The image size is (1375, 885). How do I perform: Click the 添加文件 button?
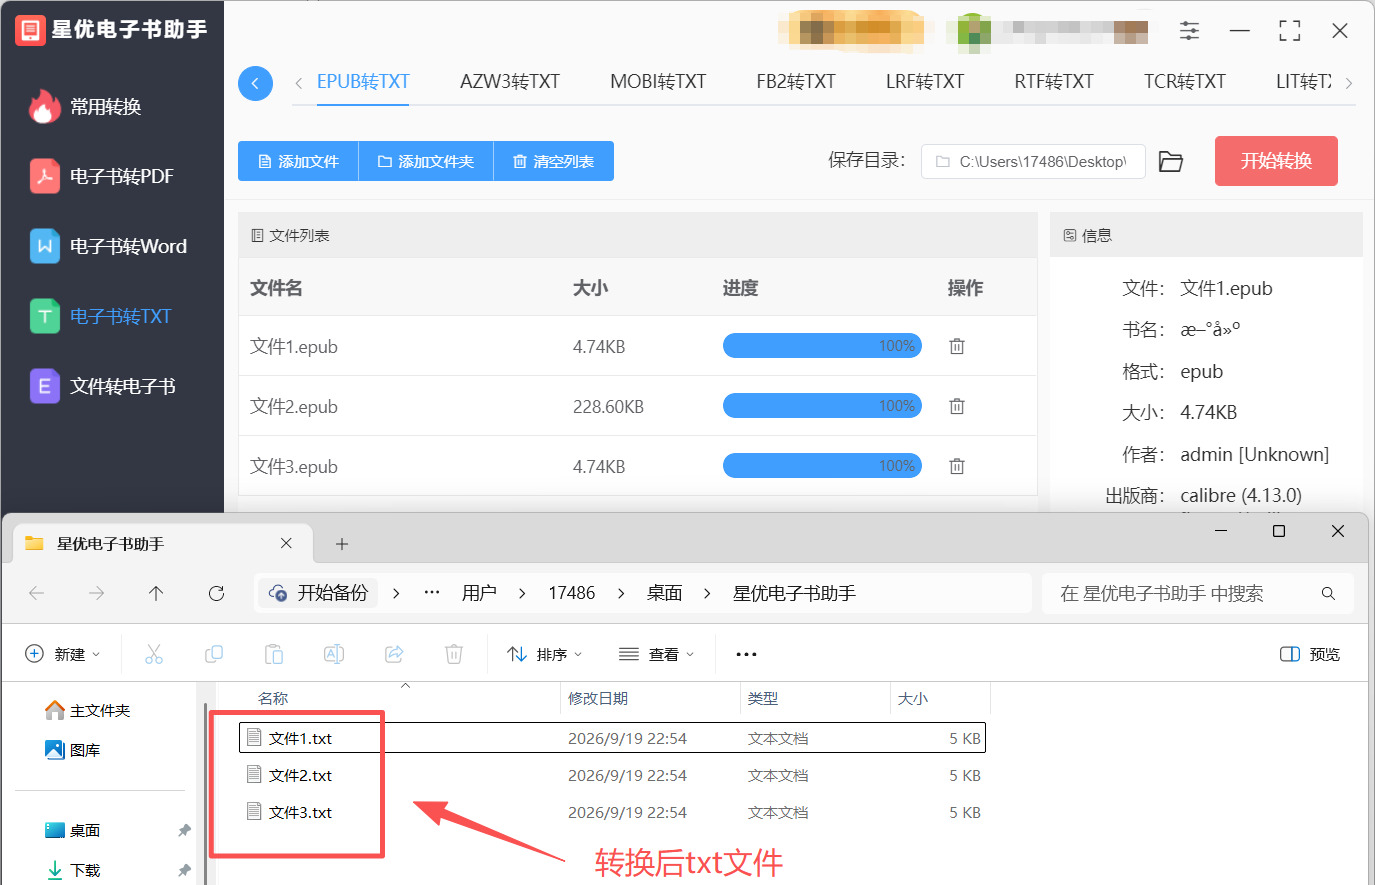pos(298,161)
